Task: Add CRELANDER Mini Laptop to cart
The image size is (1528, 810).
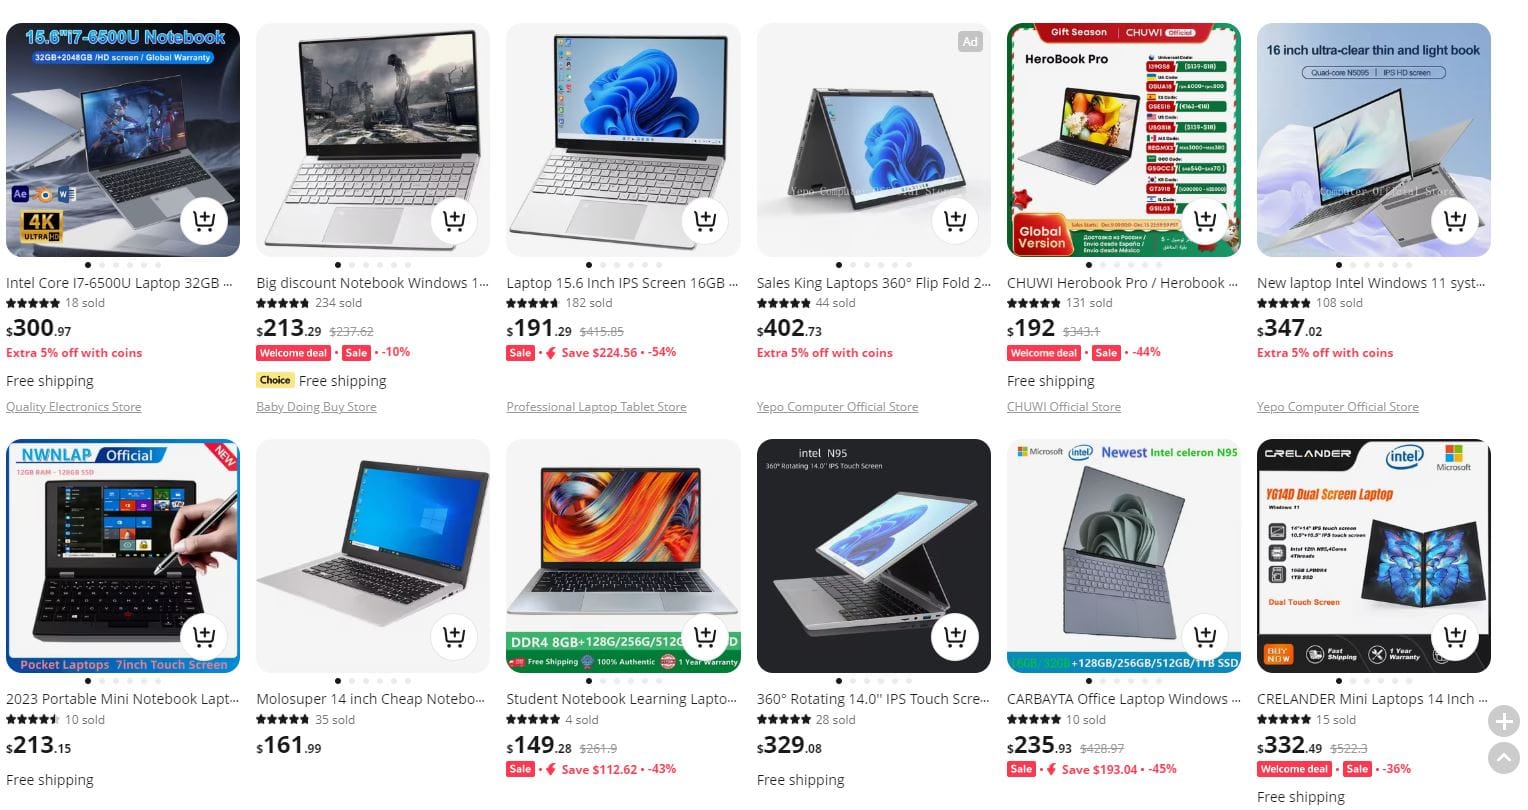Action: pos(1455,637)
